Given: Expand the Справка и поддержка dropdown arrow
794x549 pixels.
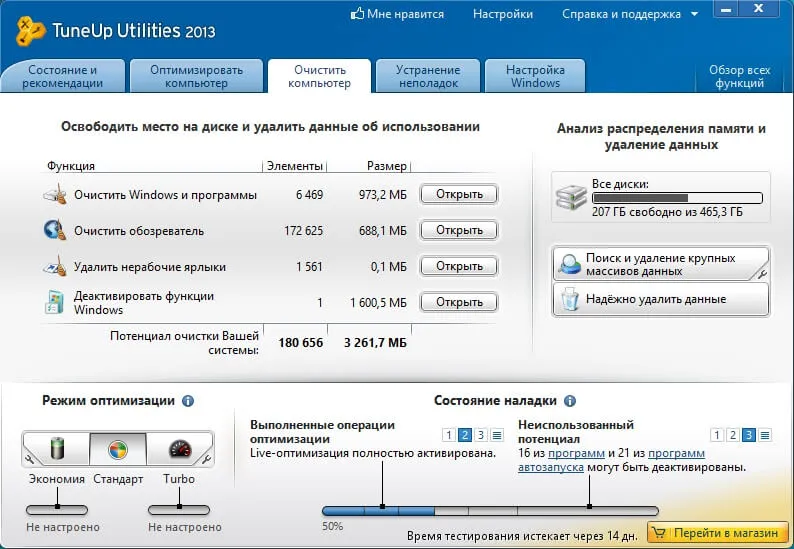Looking at the screenshot, I should 694,14.
